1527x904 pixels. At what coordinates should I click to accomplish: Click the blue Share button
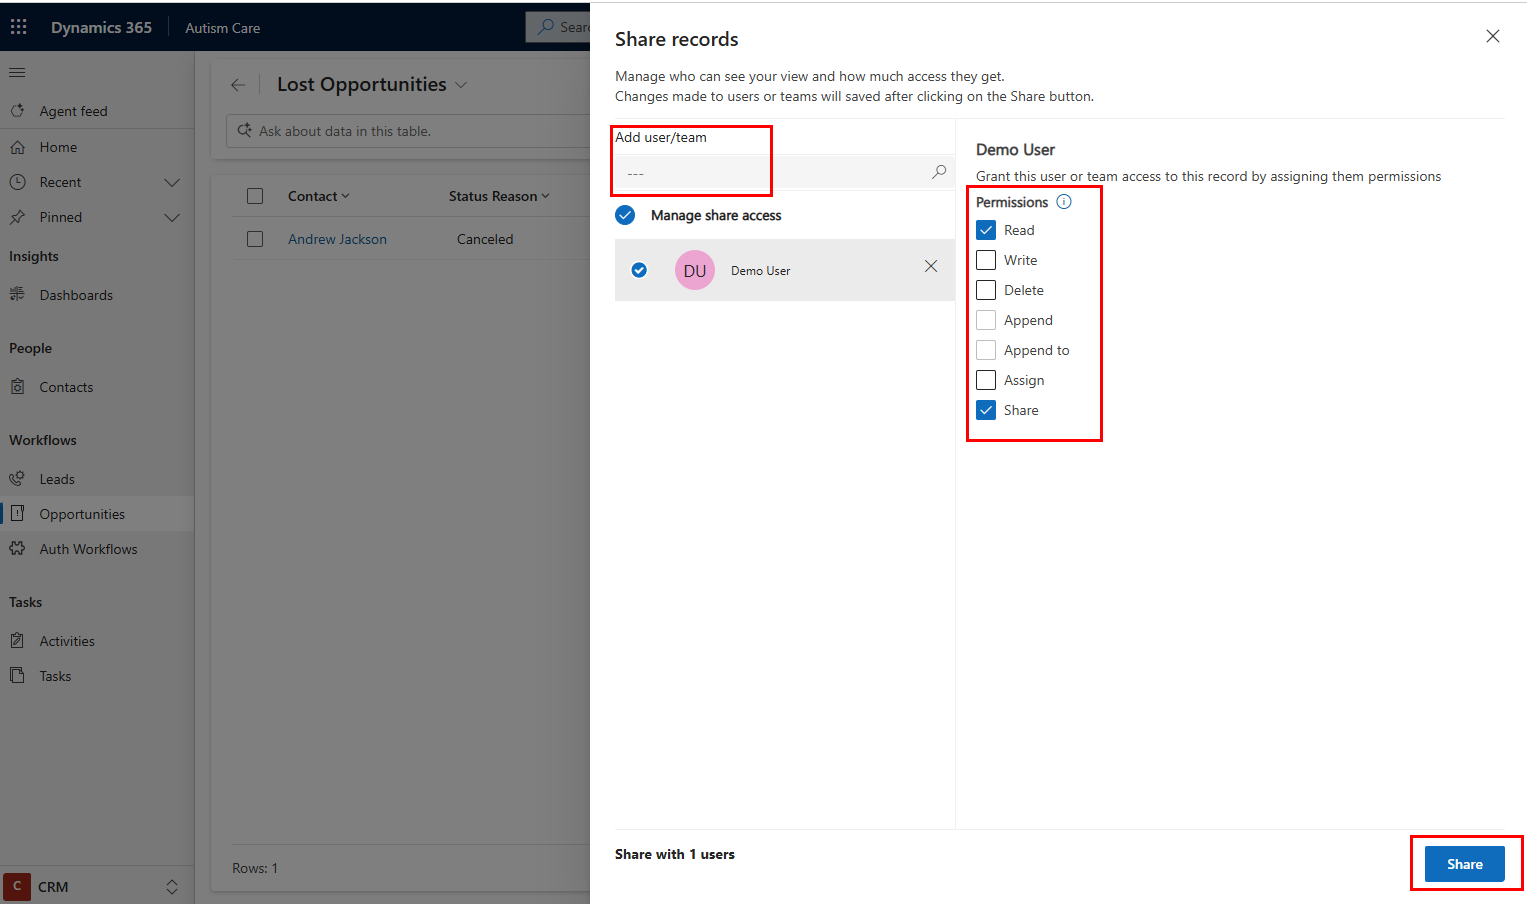(1464, 864)
